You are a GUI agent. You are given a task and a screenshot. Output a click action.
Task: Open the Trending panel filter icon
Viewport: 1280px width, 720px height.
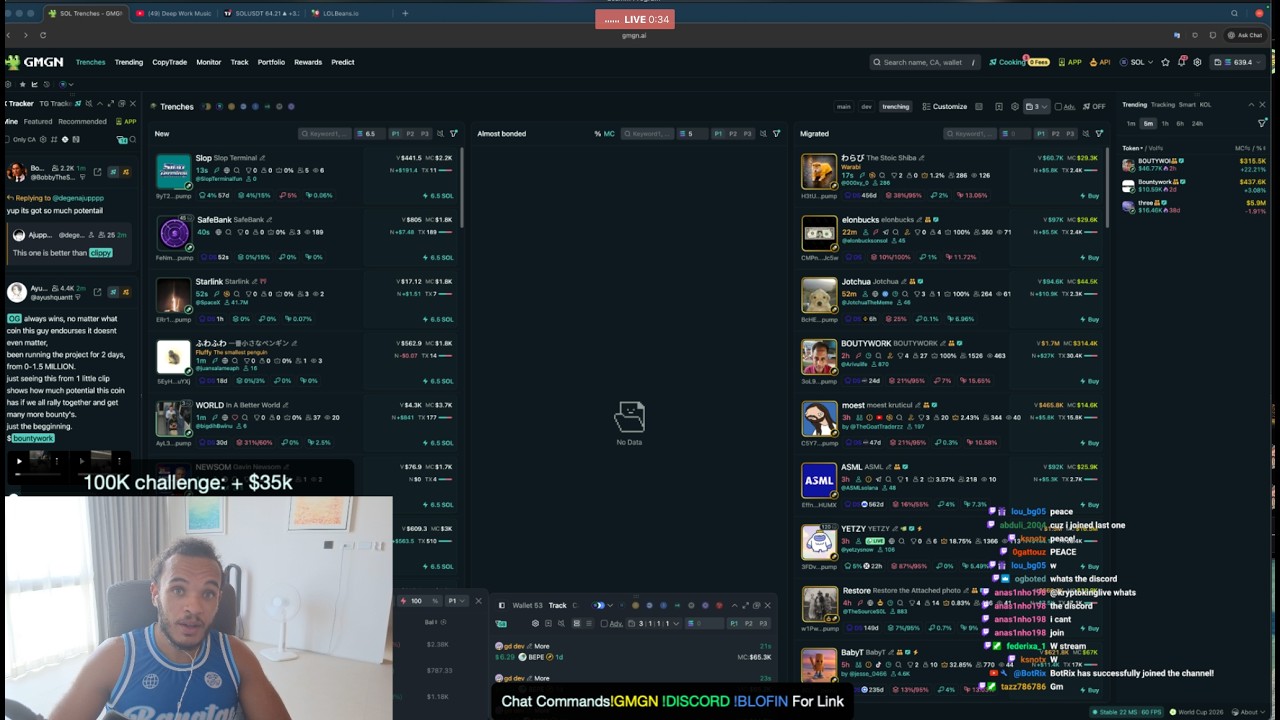[x=1262, y=123]
